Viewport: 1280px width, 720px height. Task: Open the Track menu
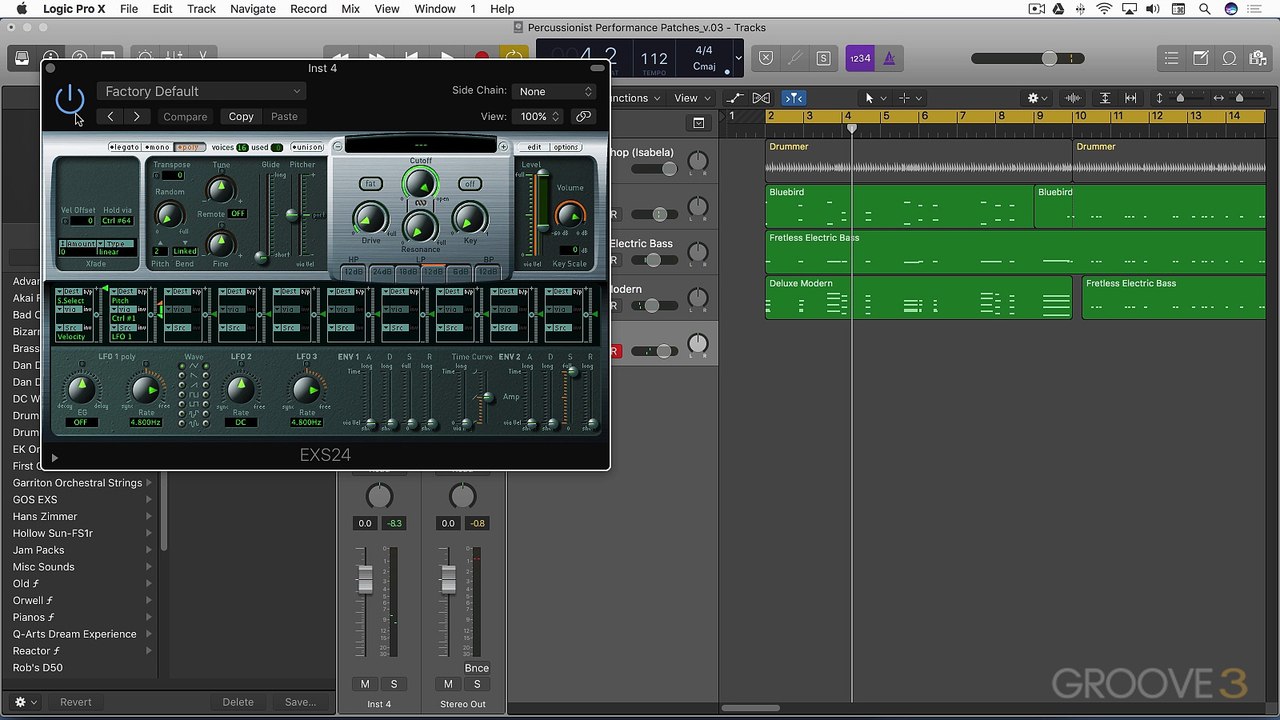pyautogui.click(x=201, y=9)
